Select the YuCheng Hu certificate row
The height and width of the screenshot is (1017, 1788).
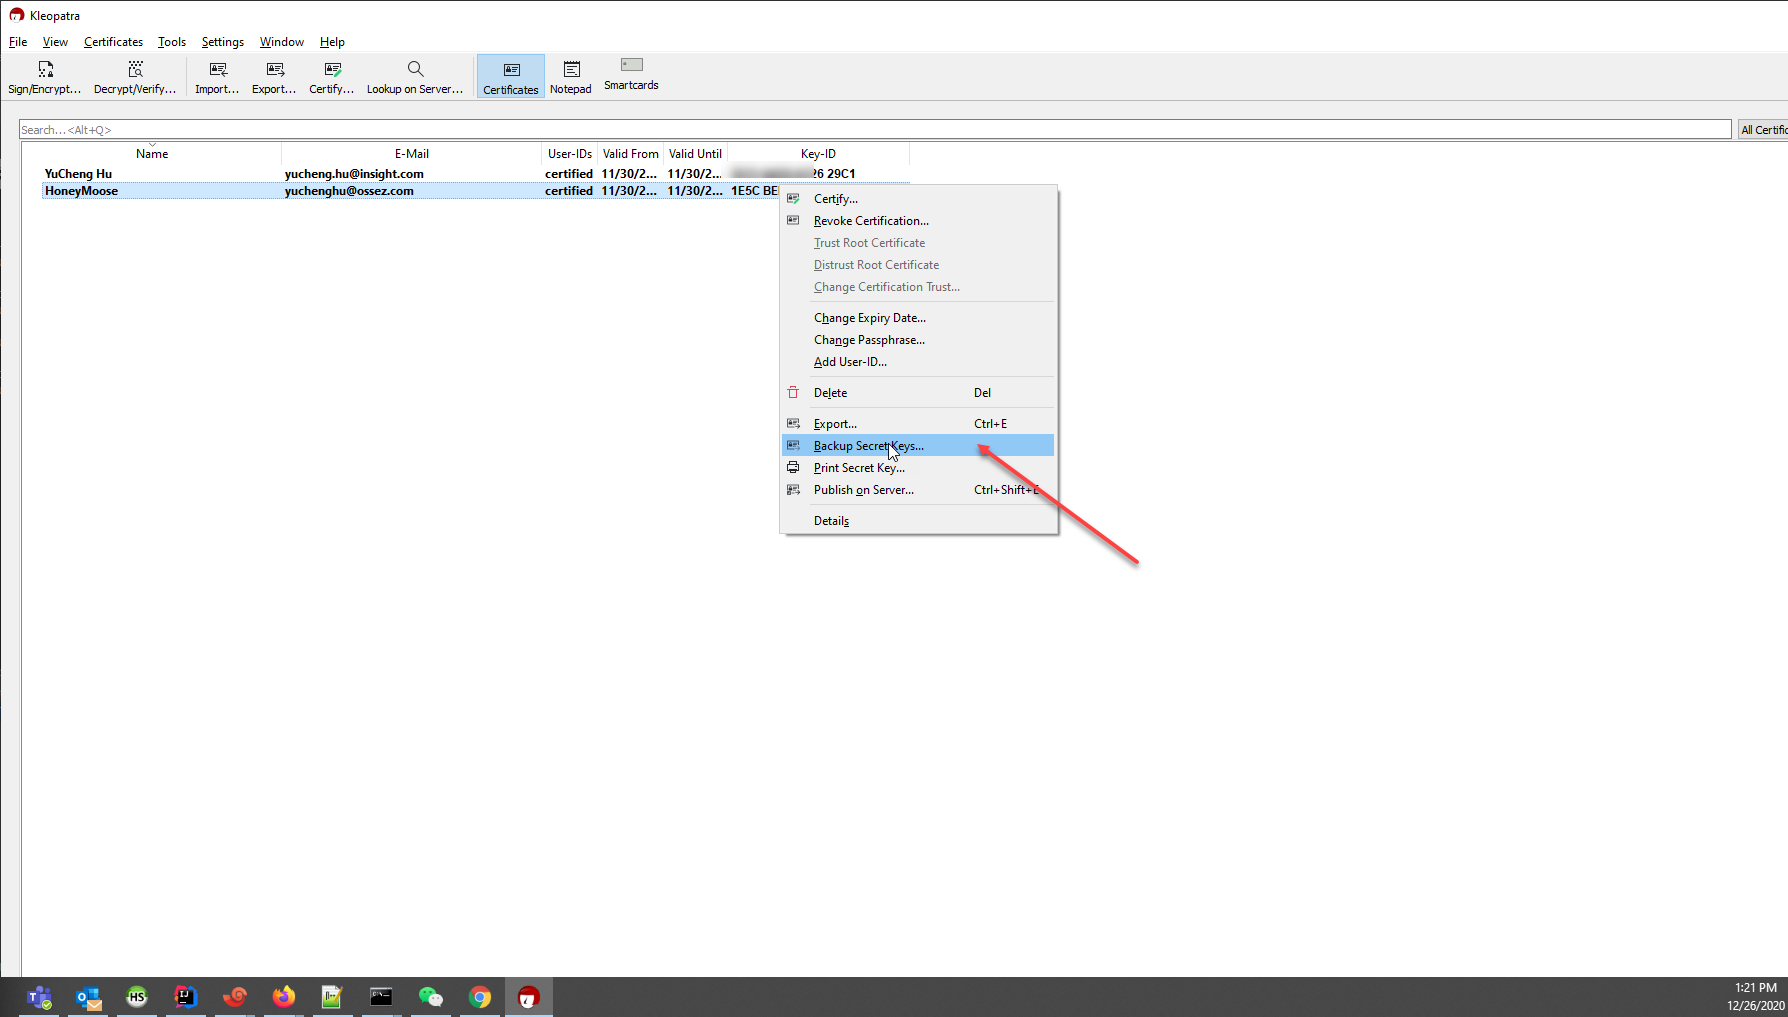point(475,174)
